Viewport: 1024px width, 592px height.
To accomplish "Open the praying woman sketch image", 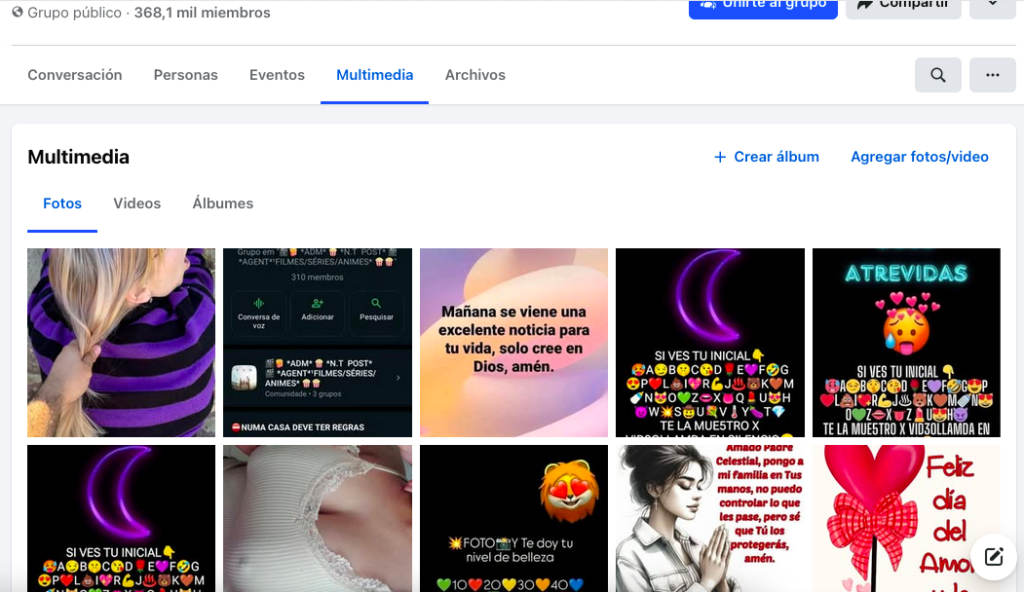I will [710, 518].
